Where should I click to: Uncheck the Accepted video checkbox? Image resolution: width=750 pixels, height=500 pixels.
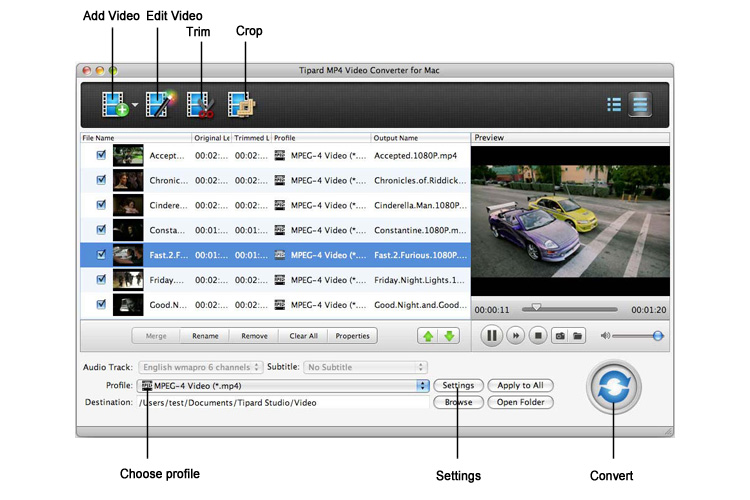click(x=101, y=155)
